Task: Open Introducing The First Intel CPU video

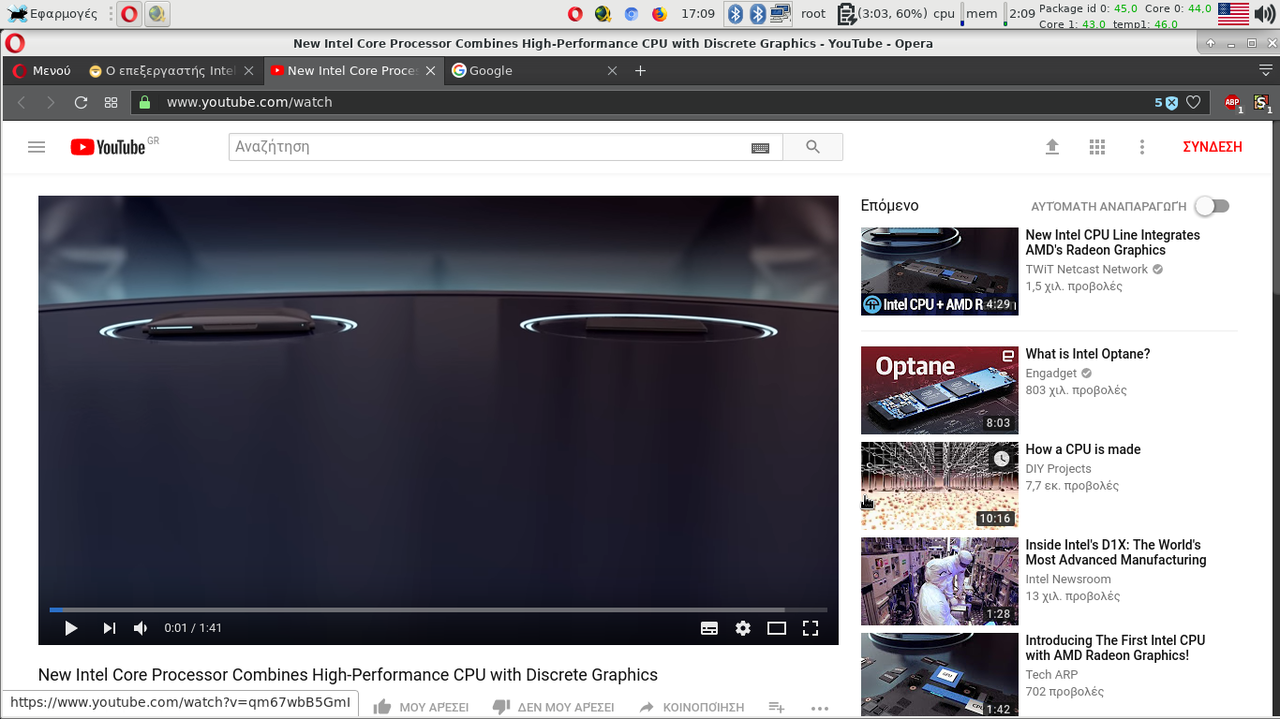Action: [x=1115, y=648]
